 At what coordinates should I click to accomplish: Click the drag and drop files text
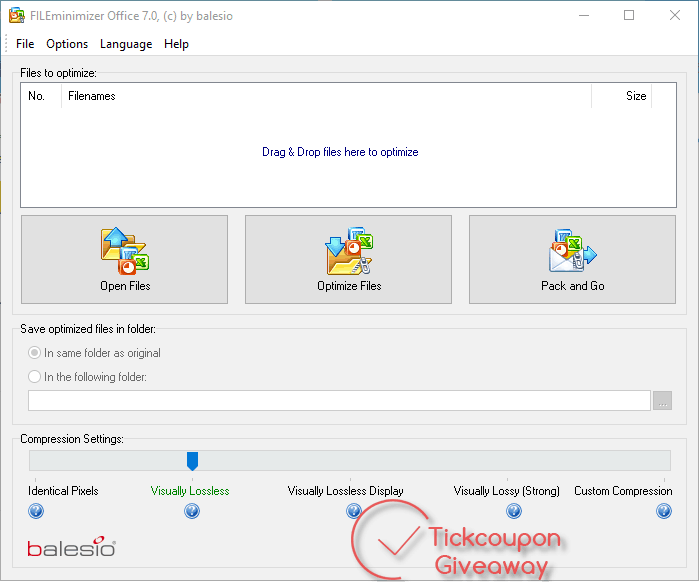[340, 152]
